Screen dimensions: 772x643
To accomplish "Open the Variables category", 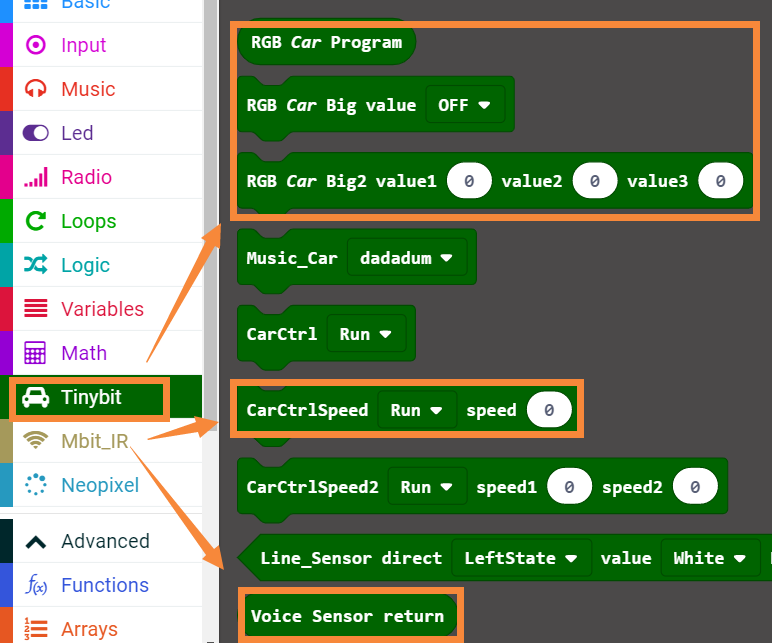I will point(102,309).
